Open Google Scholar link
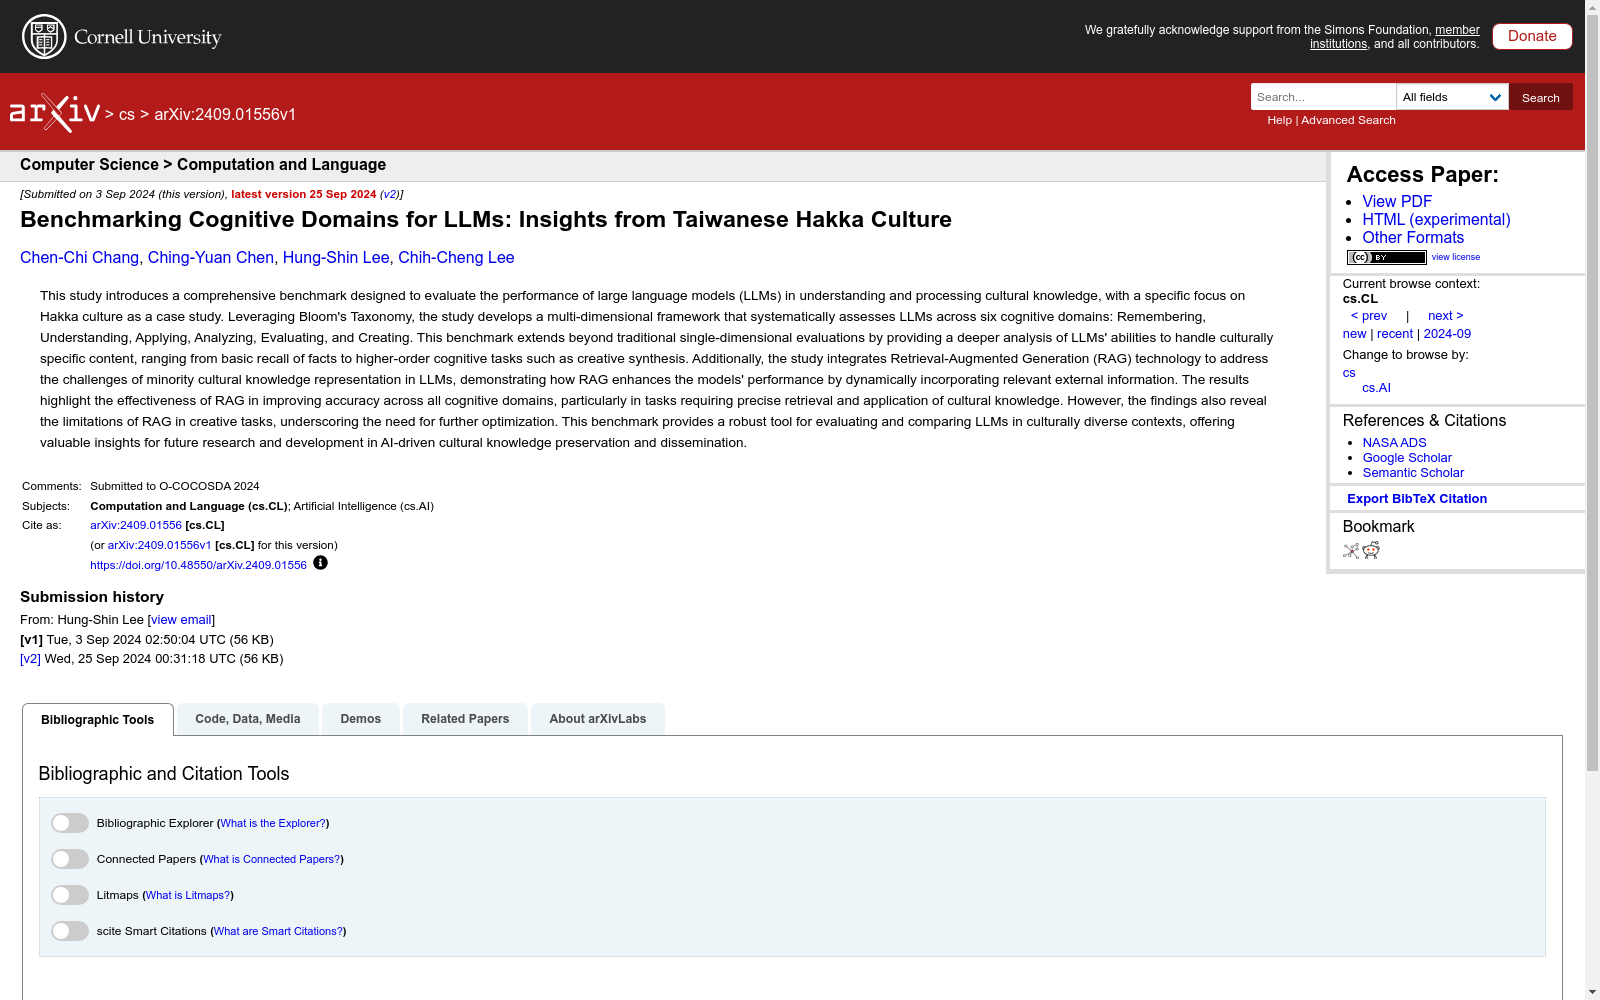This screenshot has height=1000, width=1600. (1407, 458)
